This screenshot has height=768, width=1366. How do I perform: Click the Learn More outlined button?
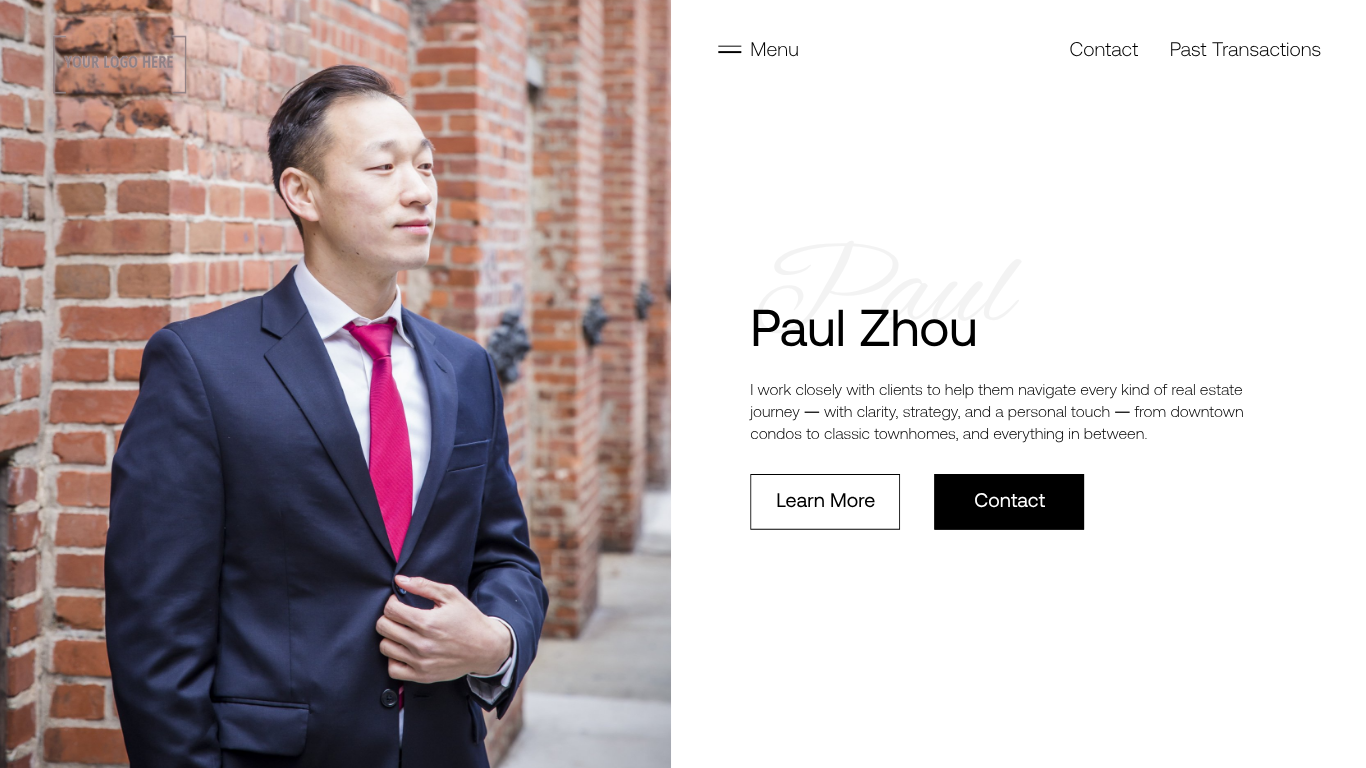(x=825, y=502)
